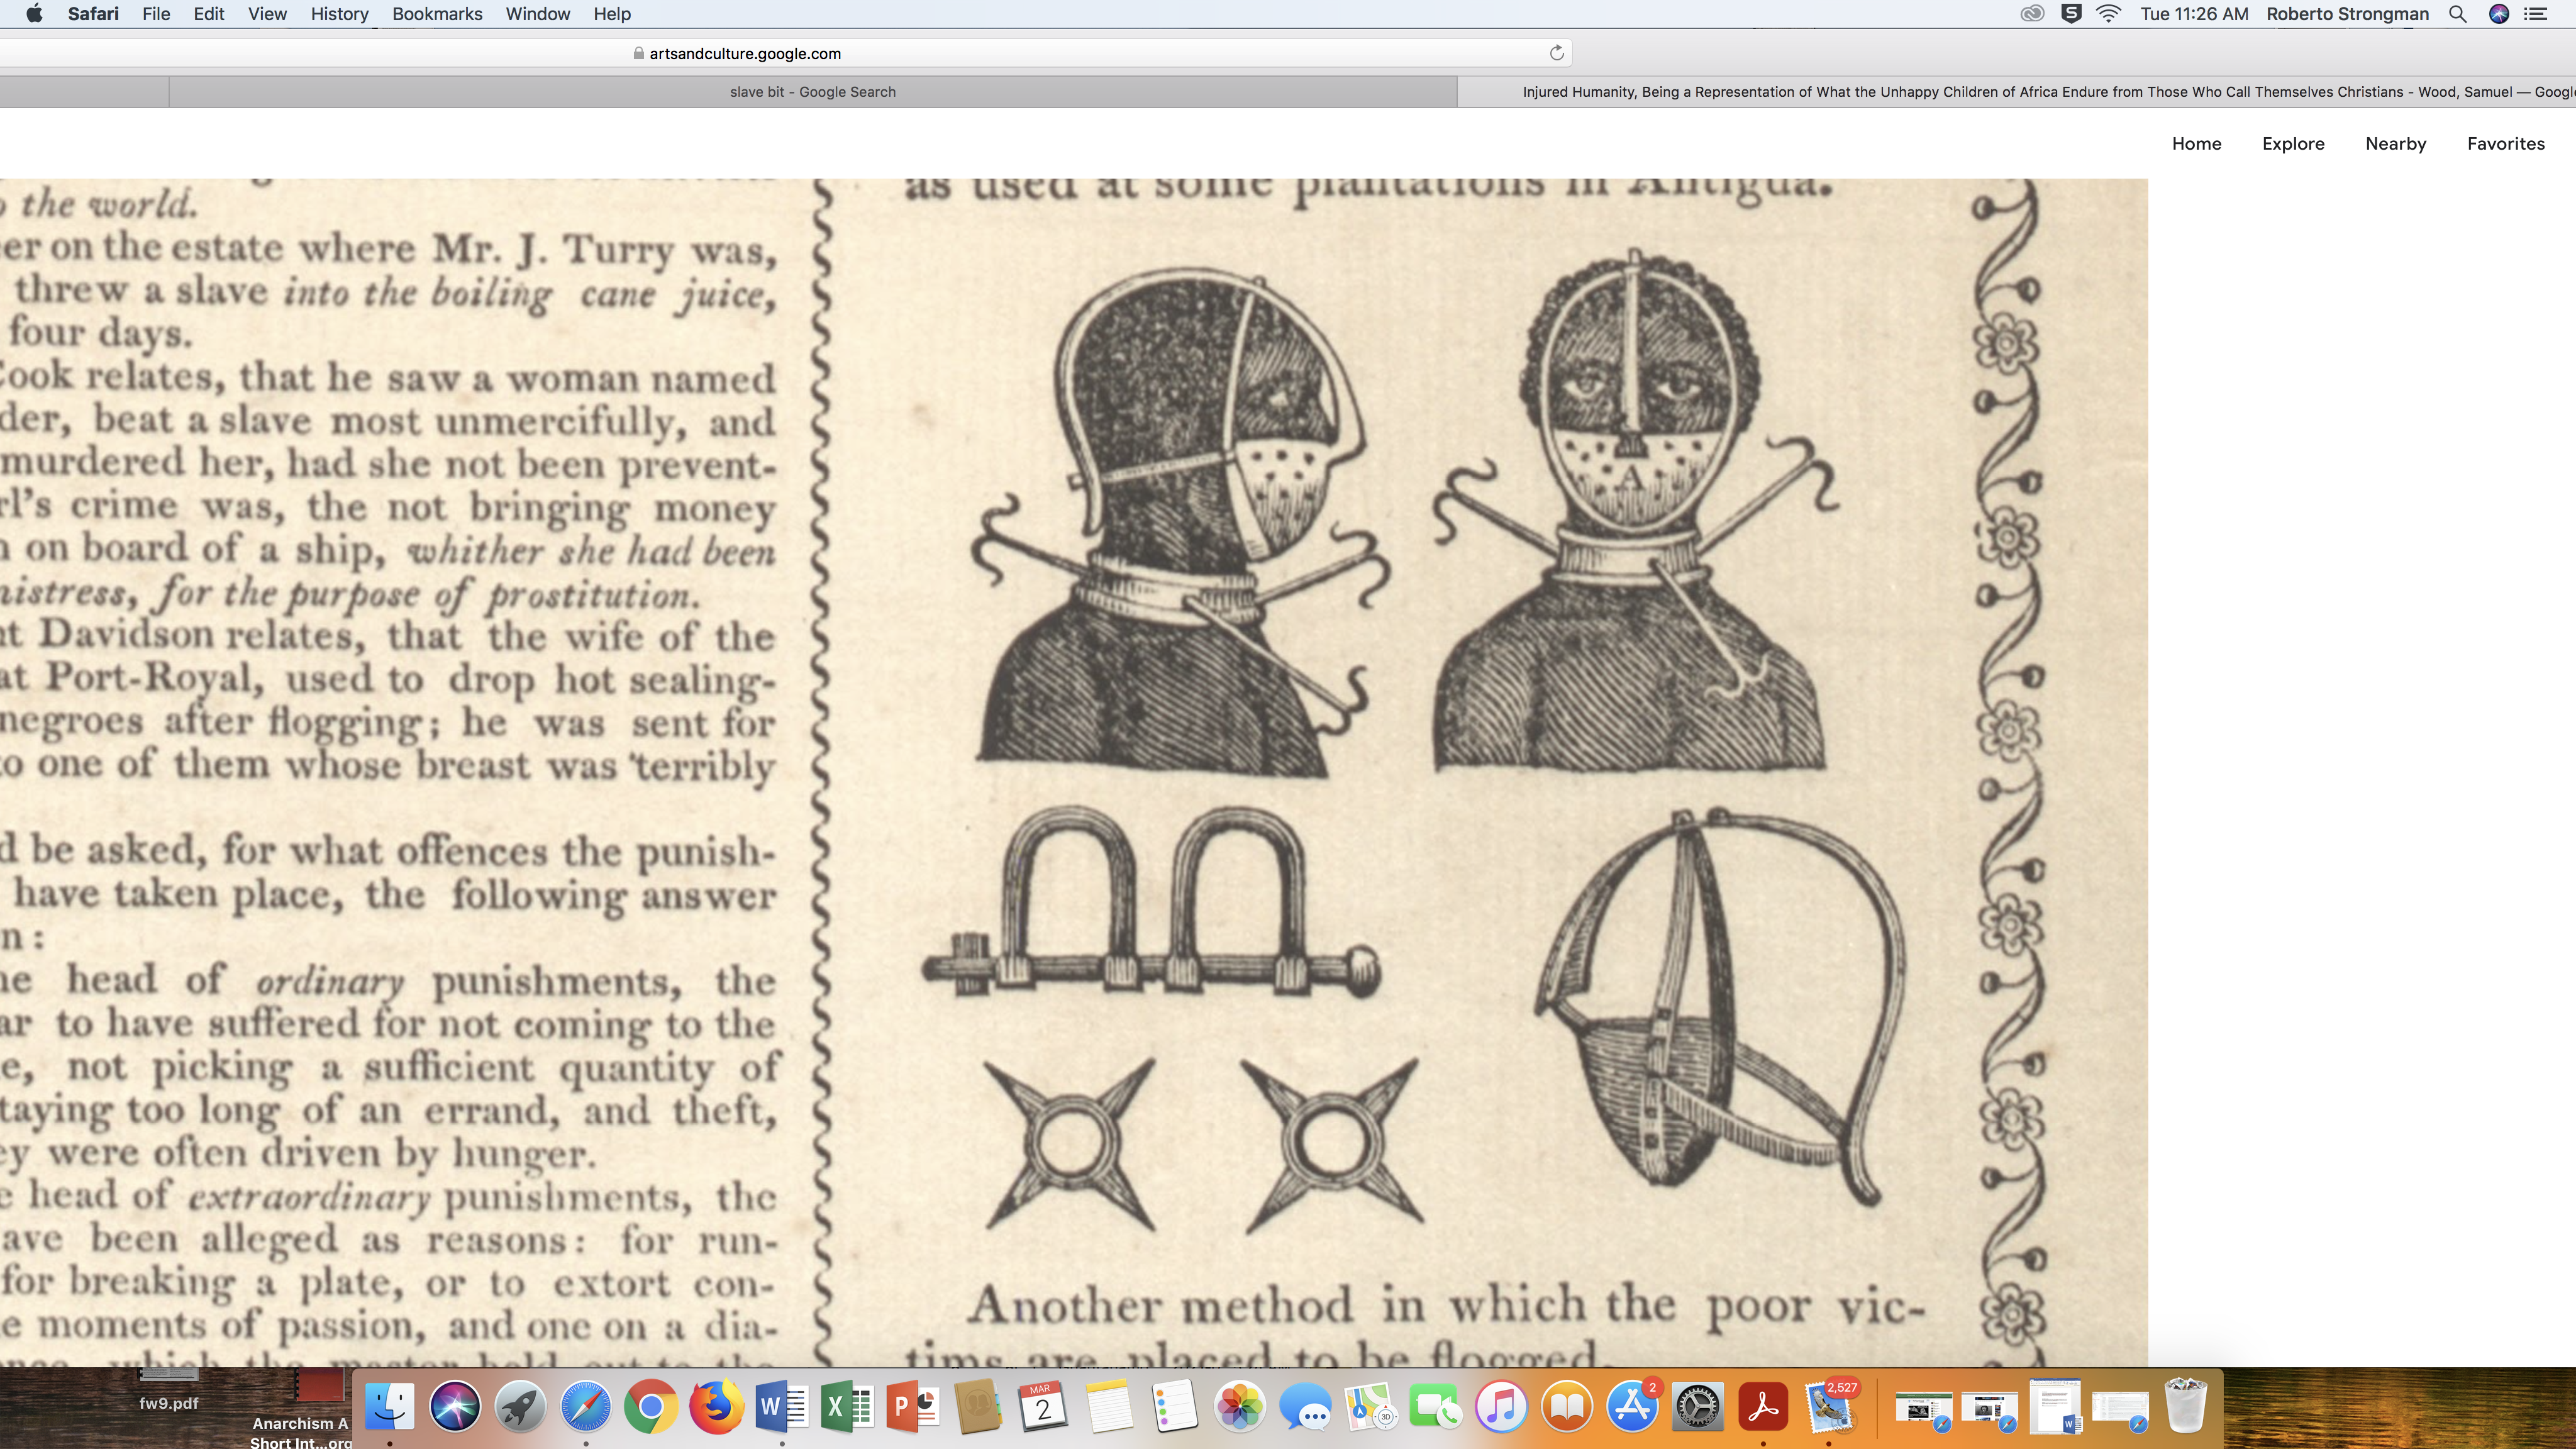This screenshot has height=1449, width=2576.
Task: Click the Tue 11:26 AM clock
Action: coord(2194,14)
